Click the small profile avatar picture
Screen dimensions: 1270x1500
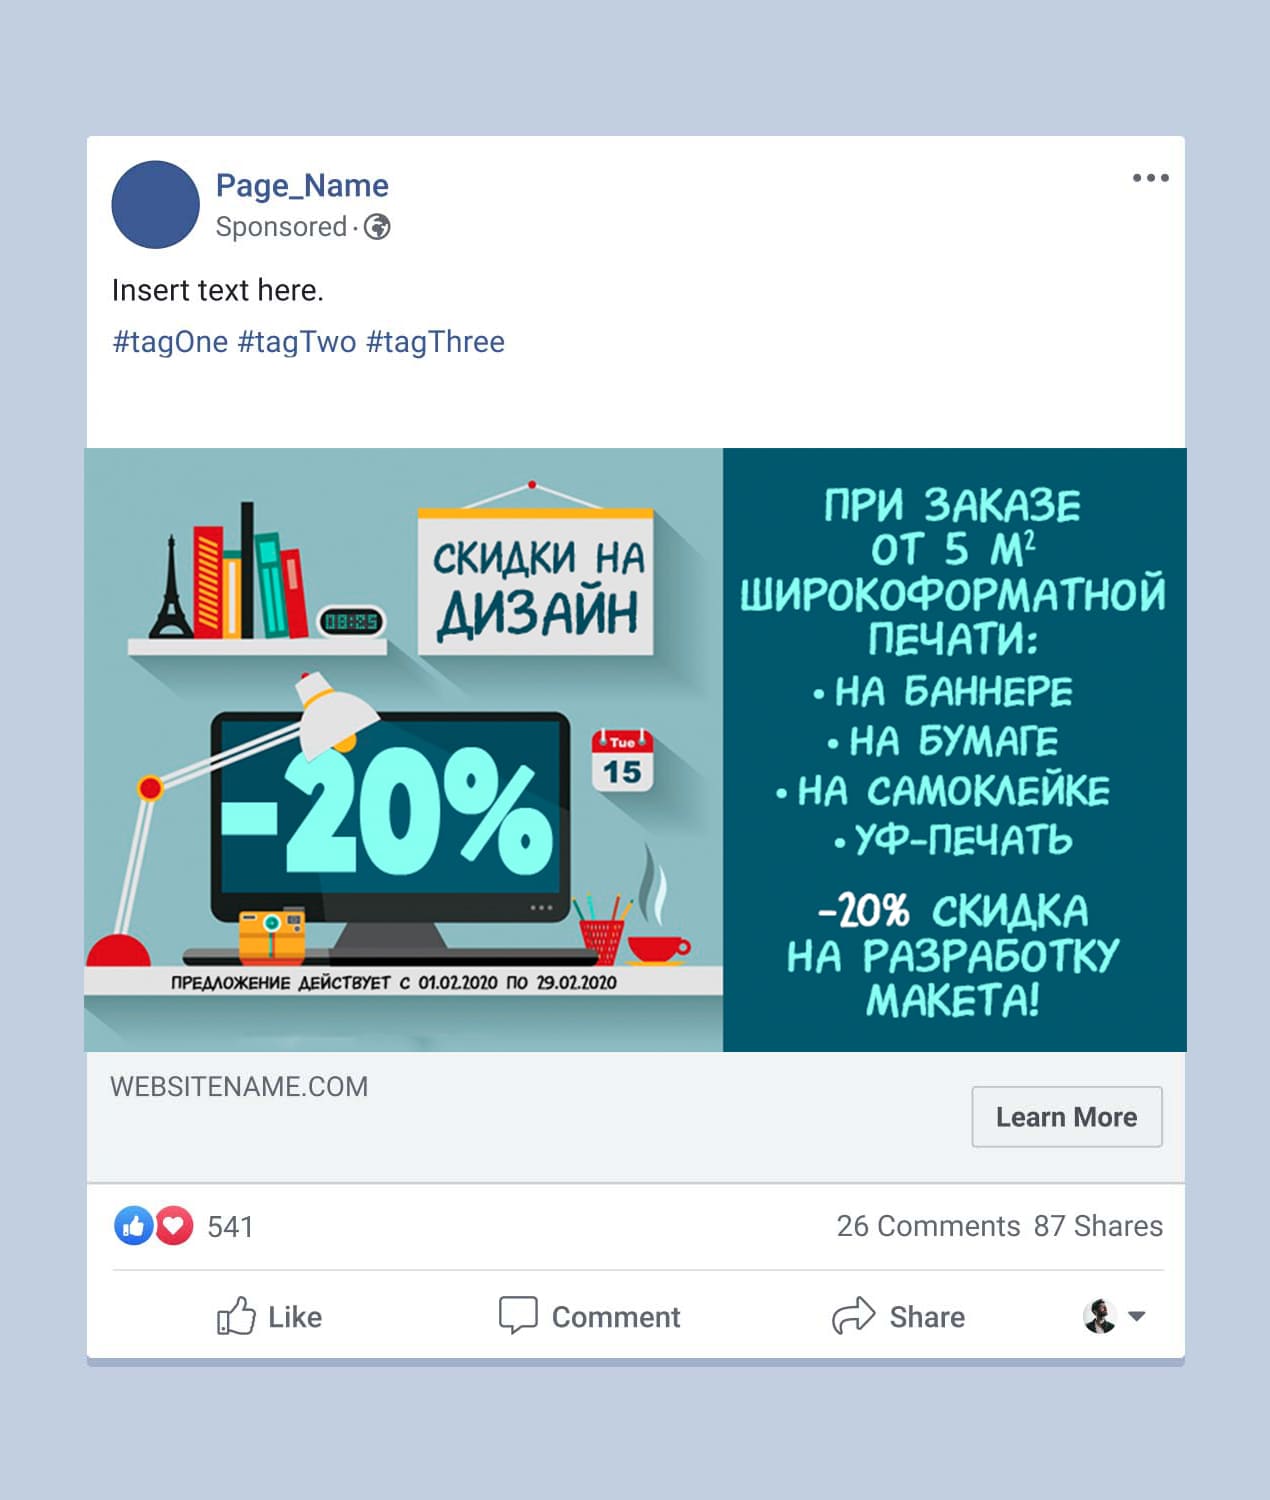coord(1100,1316)
